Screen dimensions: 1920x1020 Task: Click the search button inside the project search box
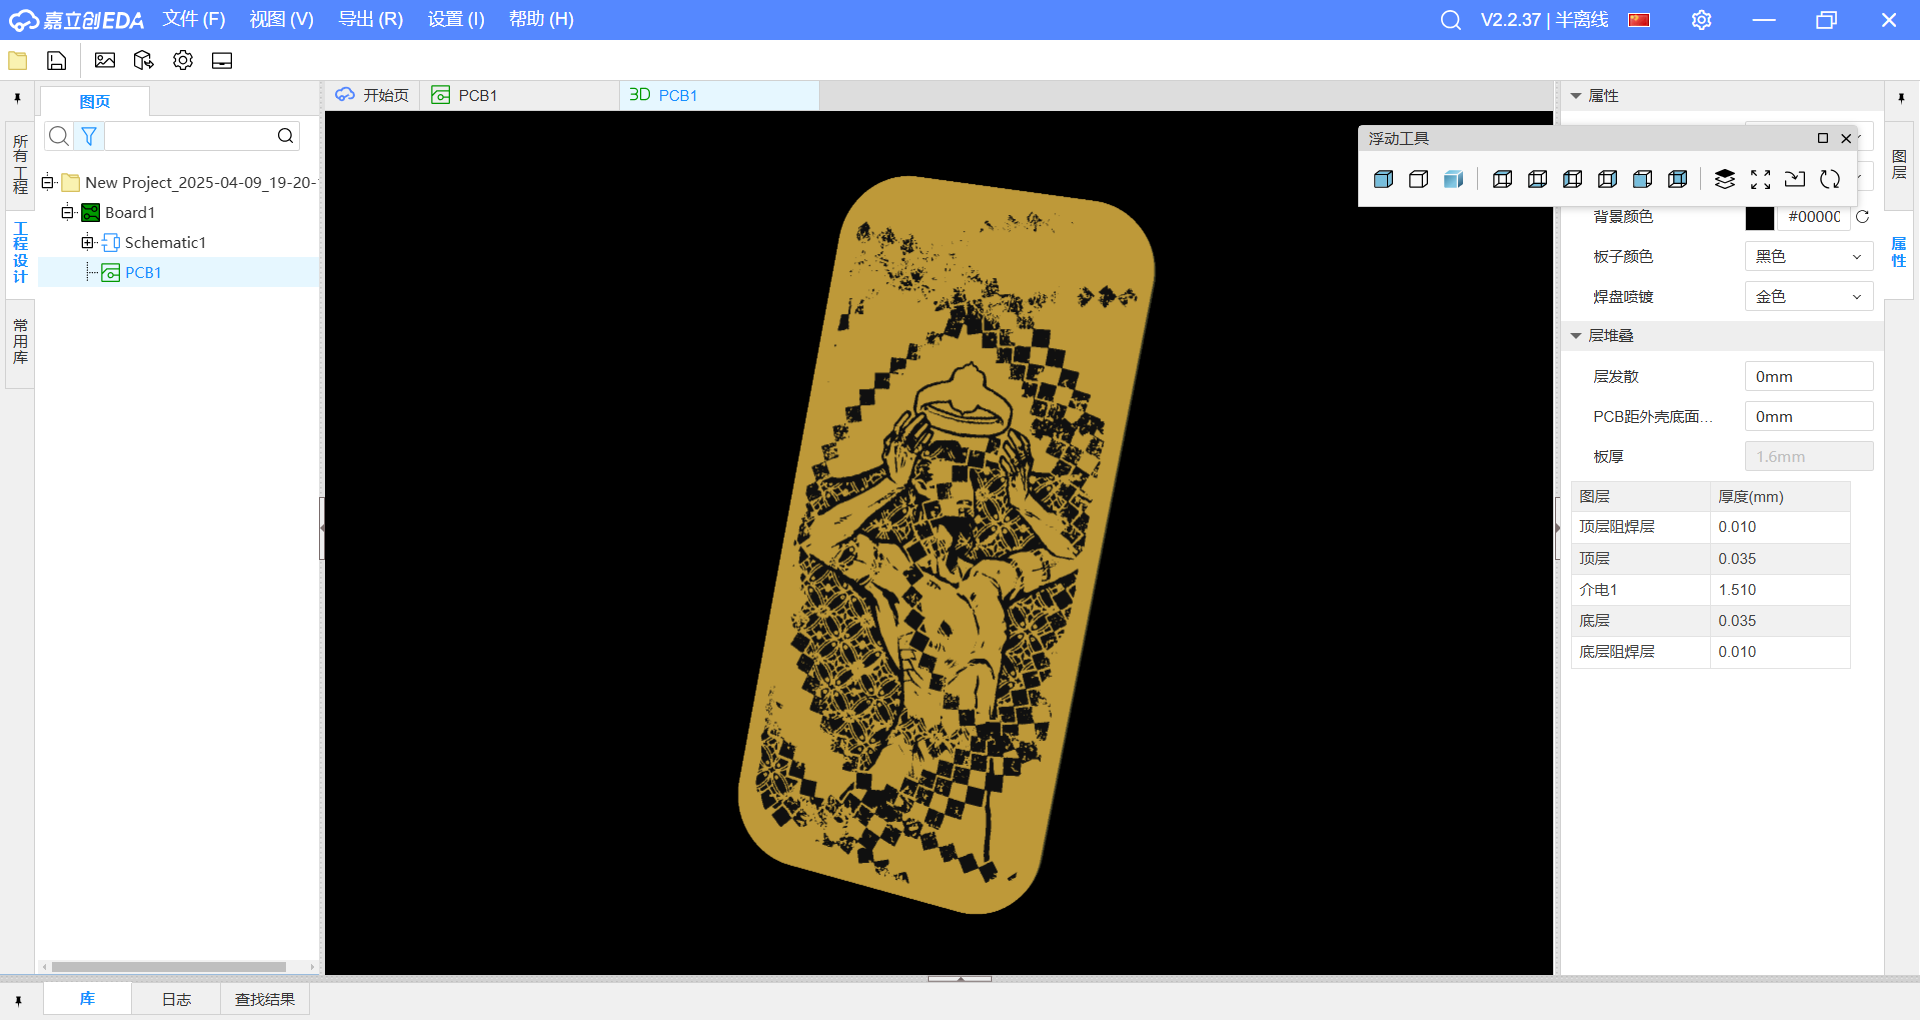(286, 136)
